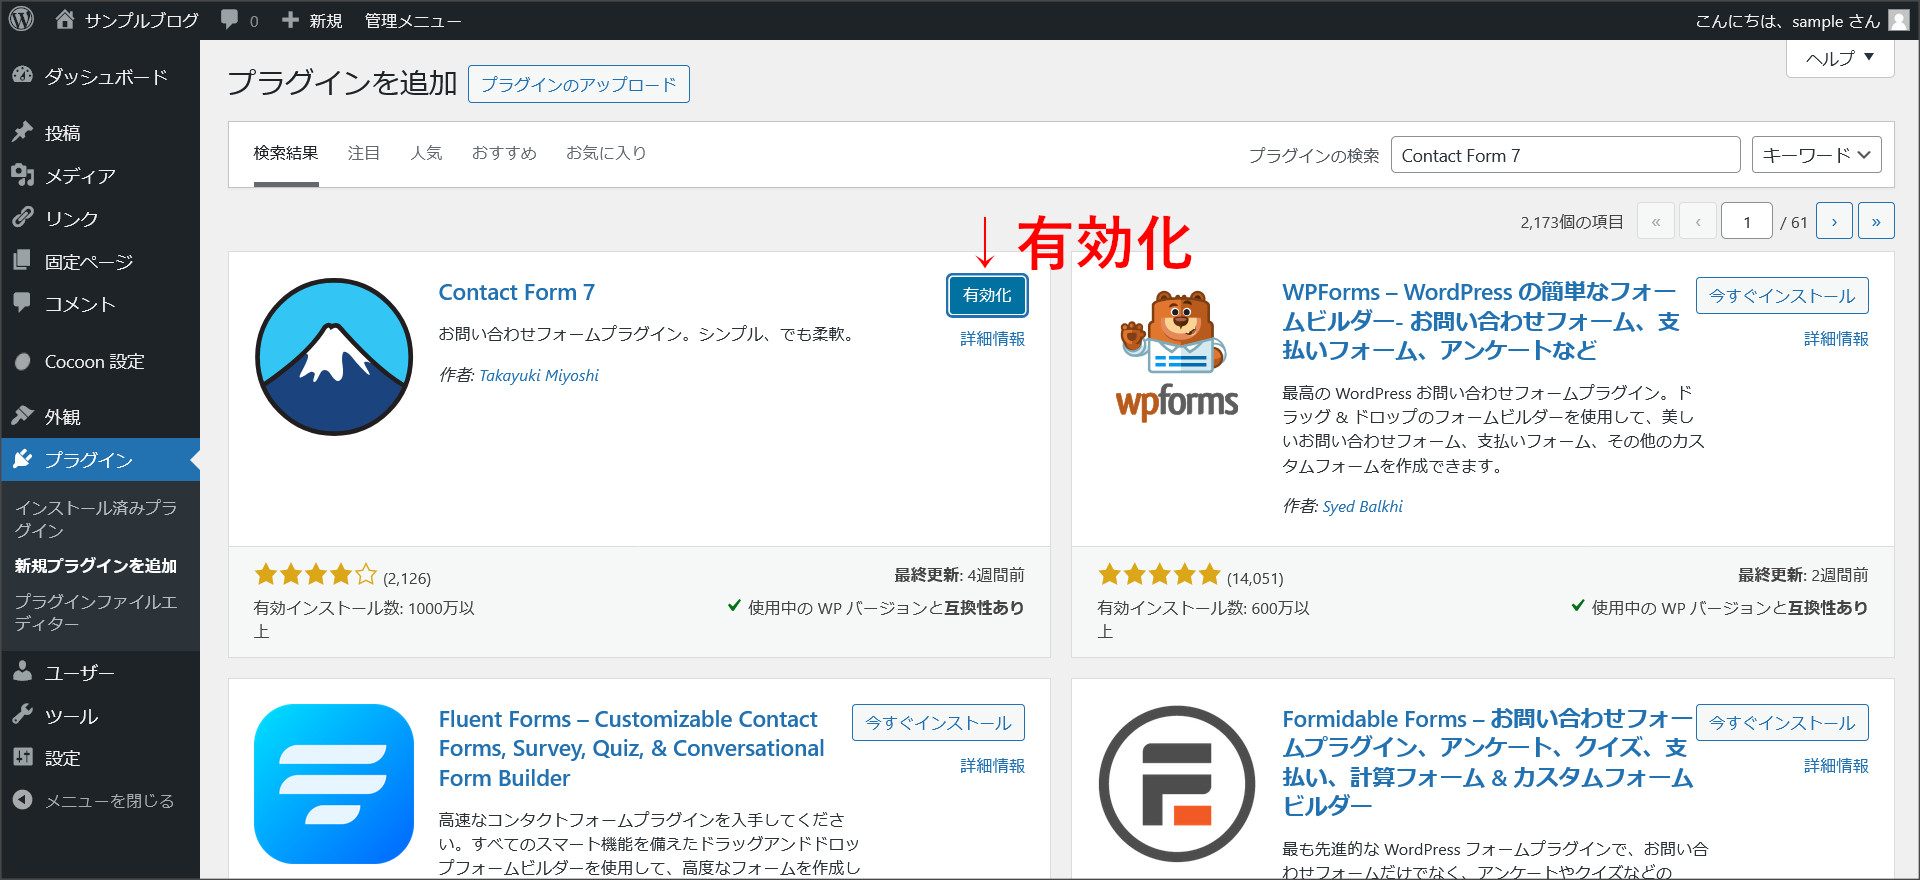Screen dimensions: 1920x880
Task: Open author link Takayuki Miyoshi
Action: coord(539,375)
